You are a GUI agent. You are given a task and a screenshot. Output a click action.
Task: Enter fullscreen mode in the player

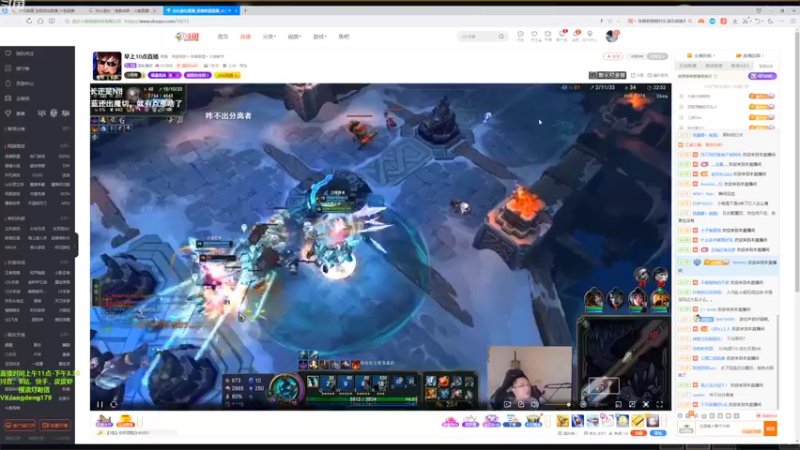660,405
